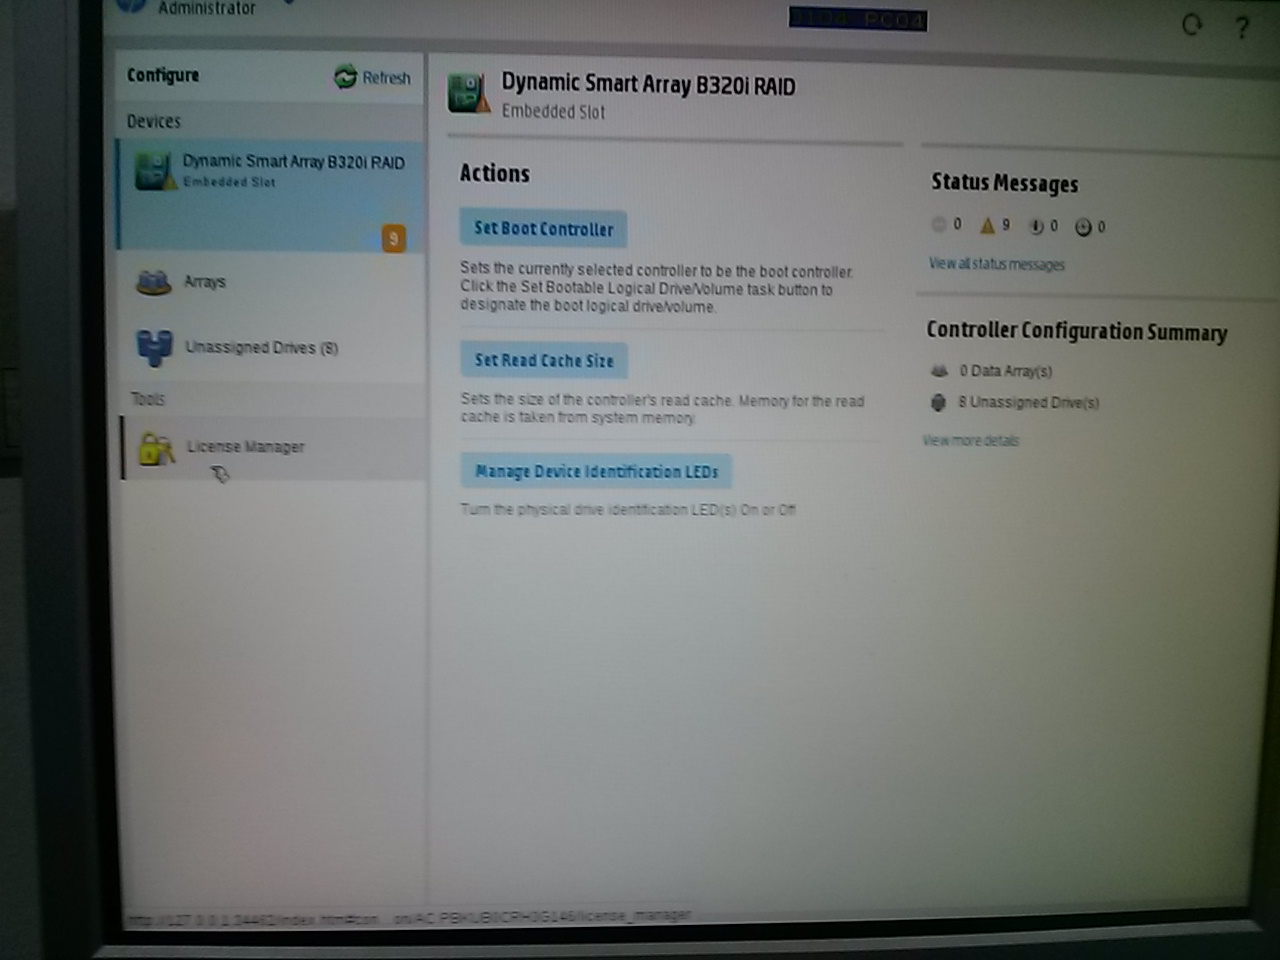Click the last status clock icon
1280x960 pixels.
1083,228
